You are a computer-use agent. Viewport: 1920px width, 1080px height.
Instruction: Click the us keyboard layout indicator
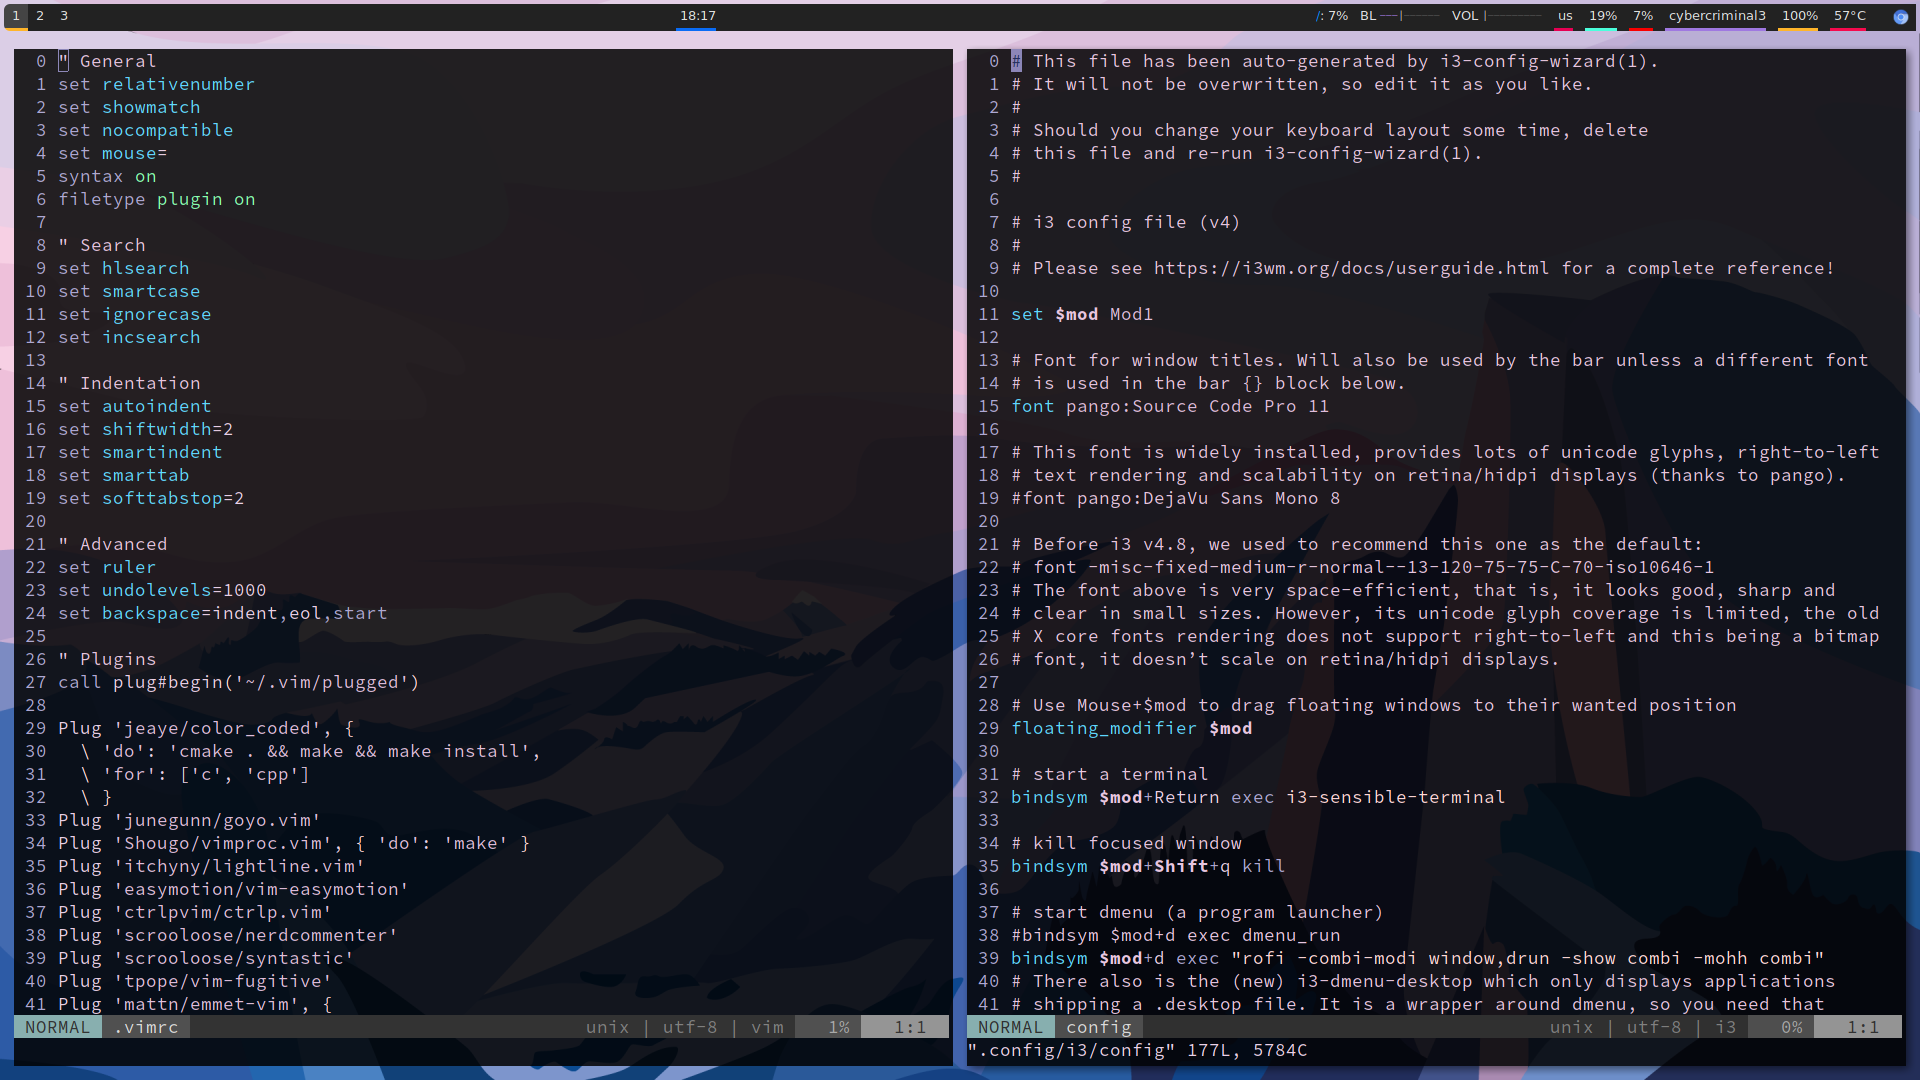[1565, 16]
